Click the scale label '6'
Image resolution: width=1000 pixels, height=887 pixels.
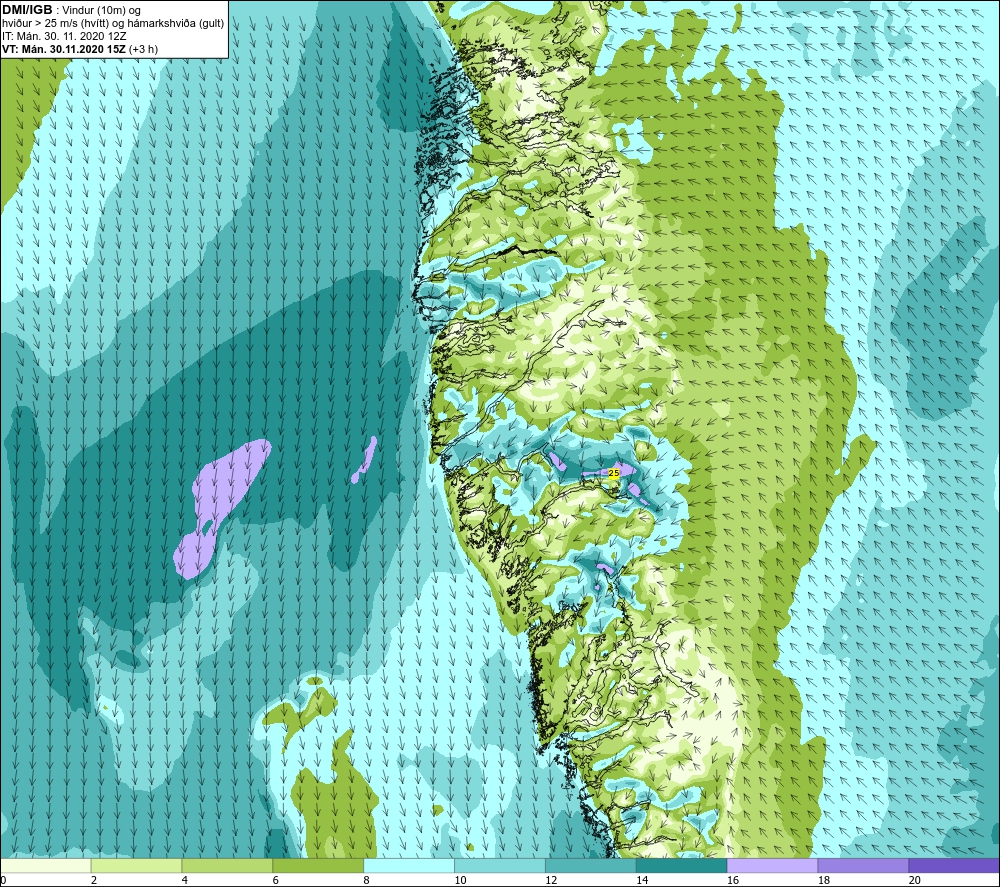pos(276,881)
